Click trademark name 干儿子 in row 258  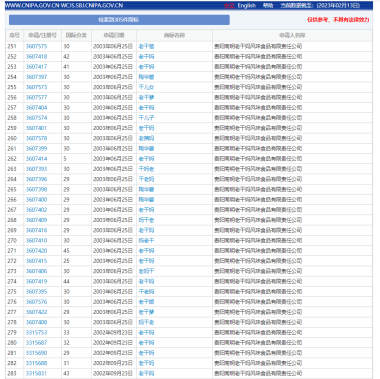146,118
